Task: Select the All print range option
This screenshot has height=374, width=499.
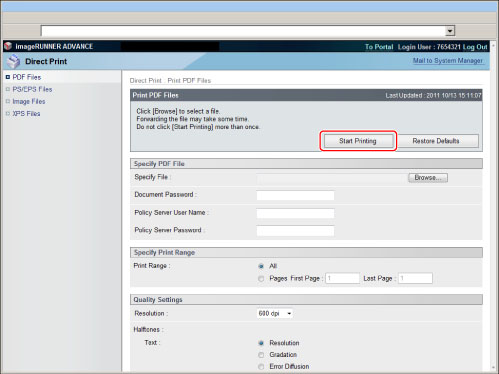Action: [x=261, y=266]
